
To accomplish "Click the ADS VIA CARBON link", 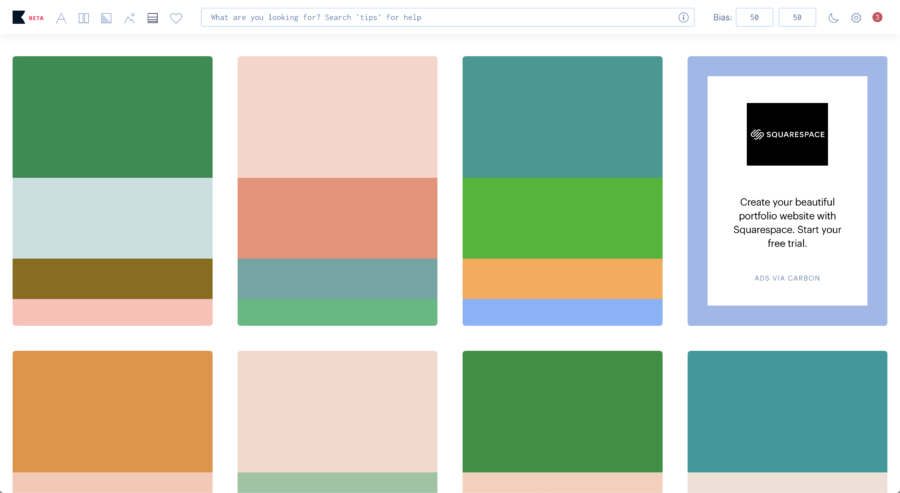I will point(787,278).
